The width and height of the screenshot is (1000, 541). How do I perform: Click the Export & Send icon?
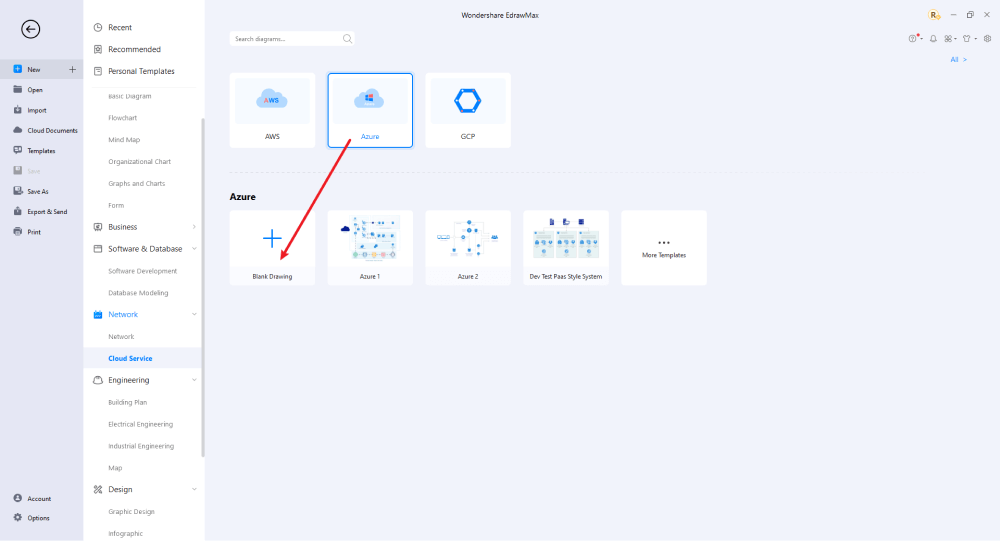point(18,211)
